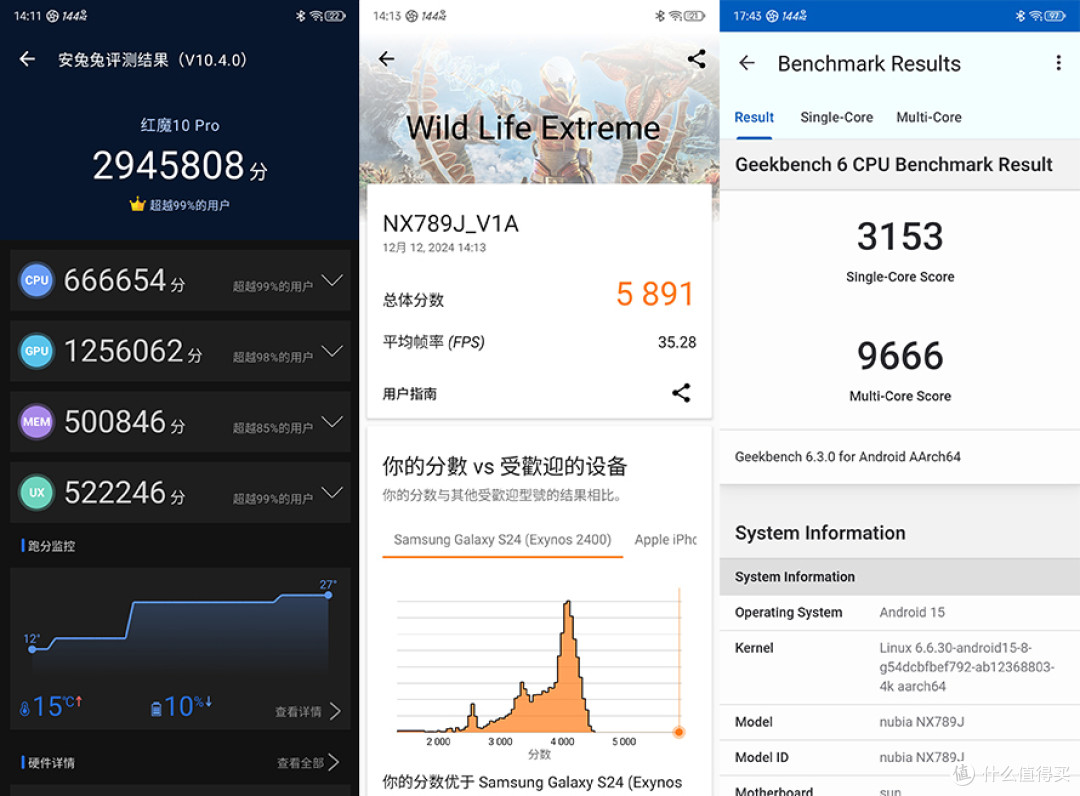Tap the Kernel version row

pos(900,667)
